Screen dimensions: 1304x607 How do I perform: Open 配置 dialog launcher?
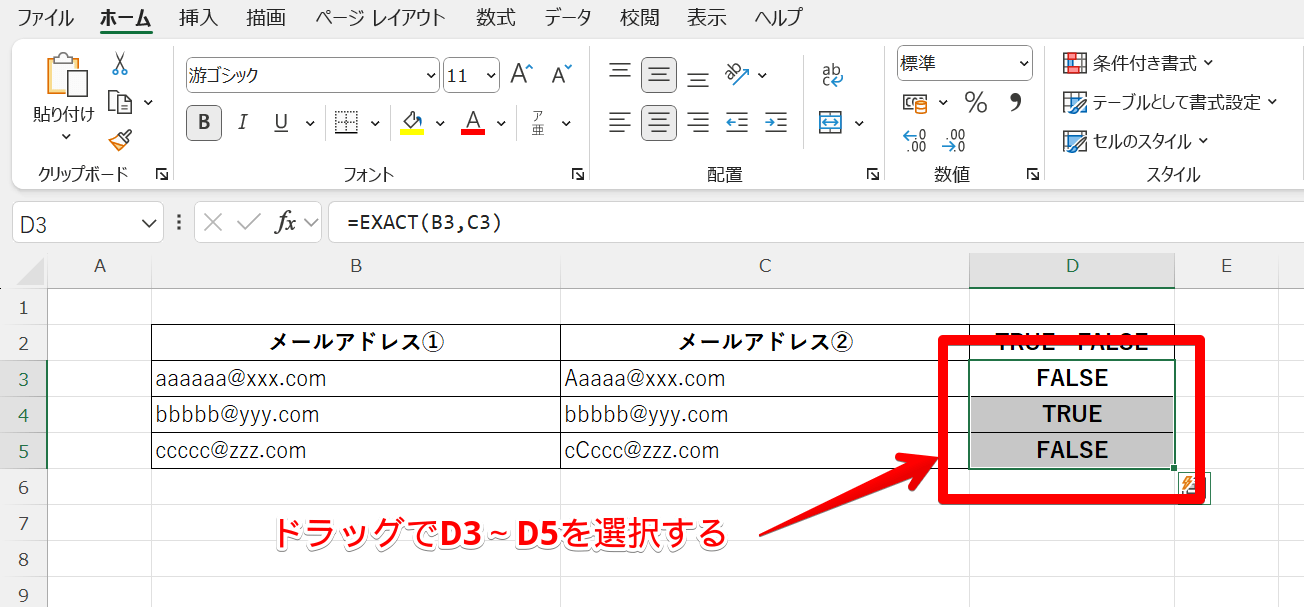coord(872,175)
